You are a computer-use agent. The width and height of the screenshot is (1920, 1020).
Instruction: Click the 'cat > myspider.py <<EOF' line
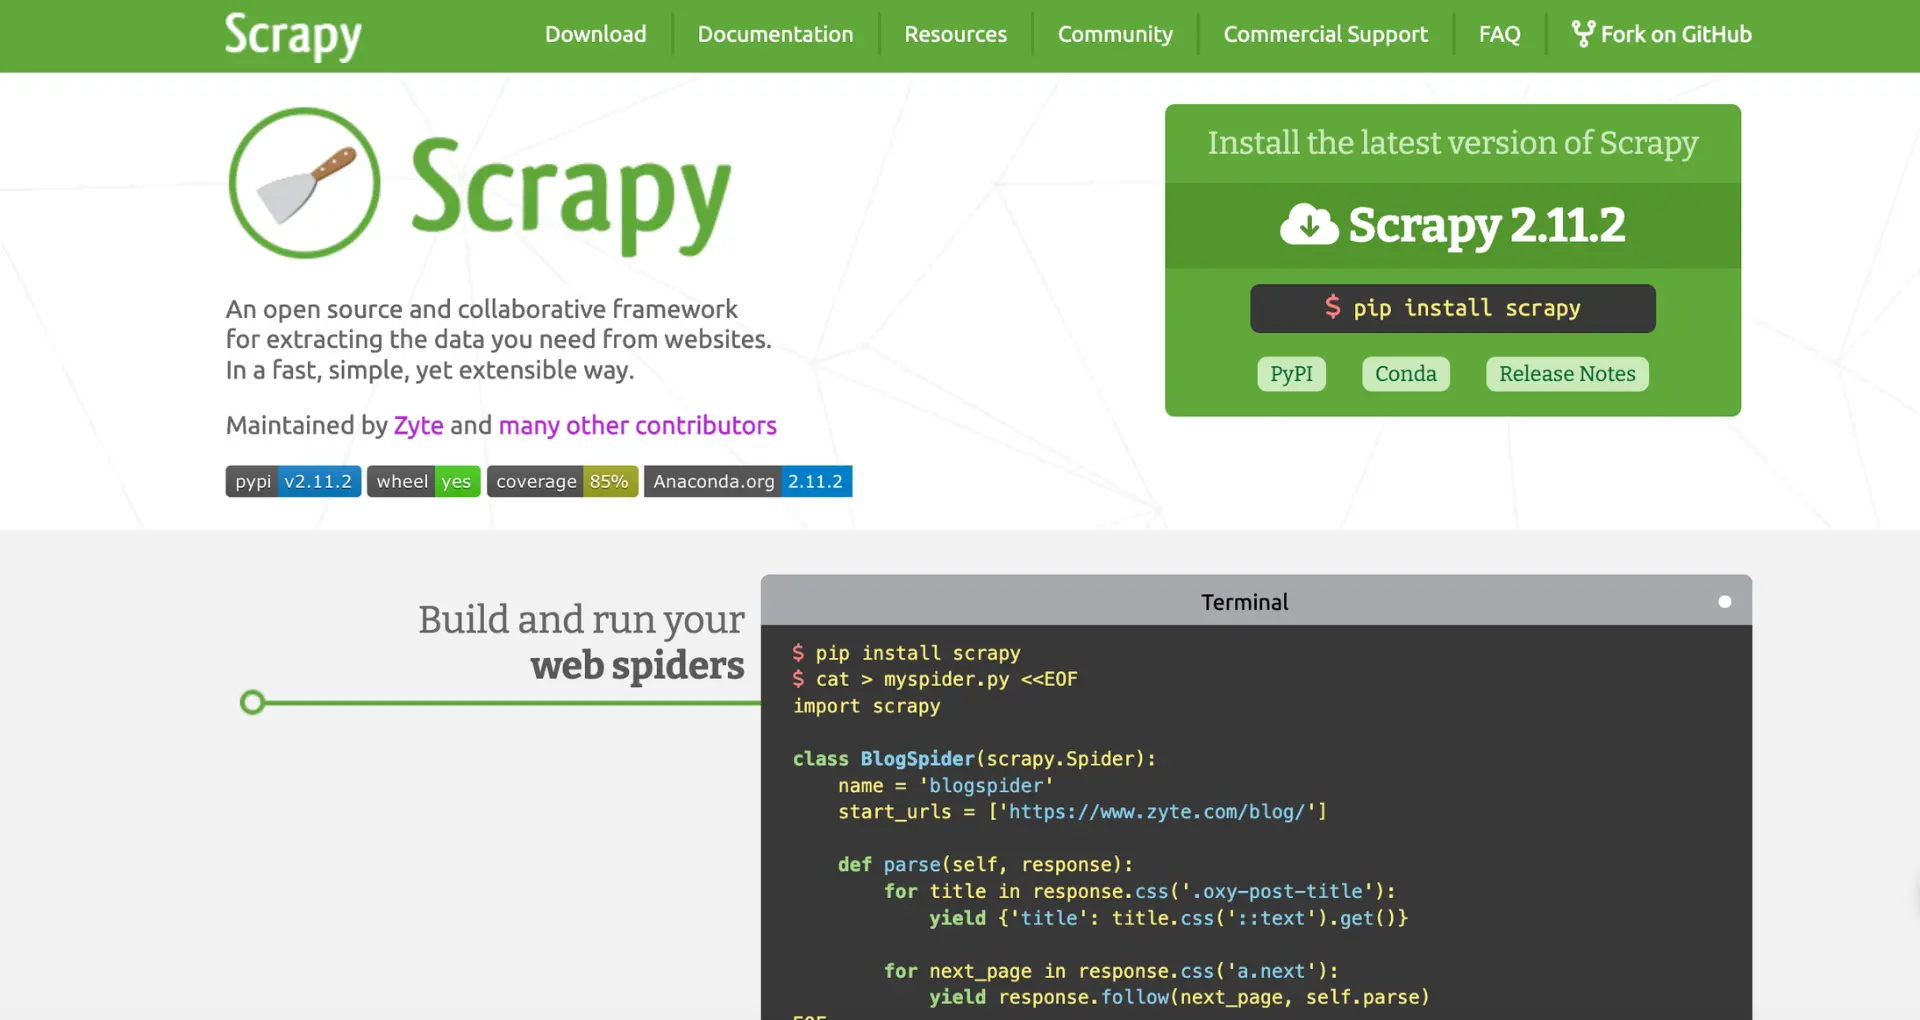tap(935, 679)
